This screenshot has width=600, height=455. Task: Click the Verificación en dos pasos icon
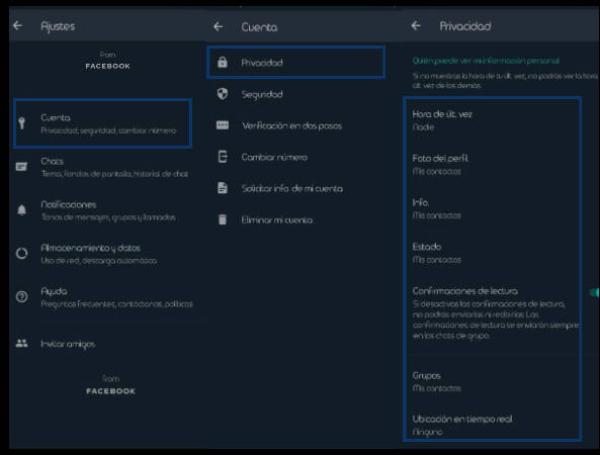pyautogui.click(x=222, y=125)
